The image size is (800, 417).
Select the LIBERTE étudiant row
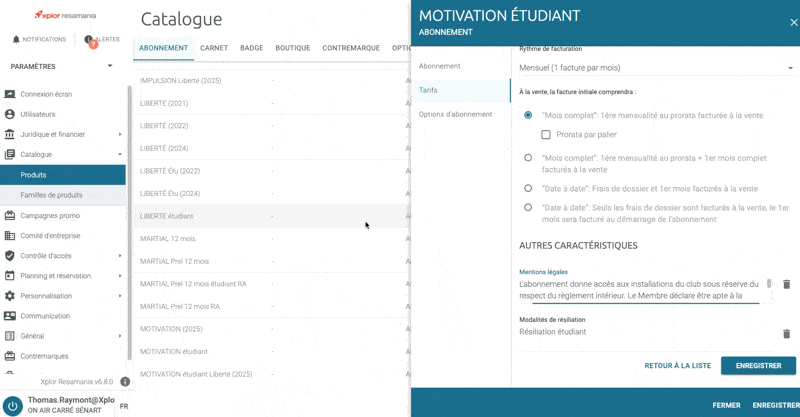[271, 216]
